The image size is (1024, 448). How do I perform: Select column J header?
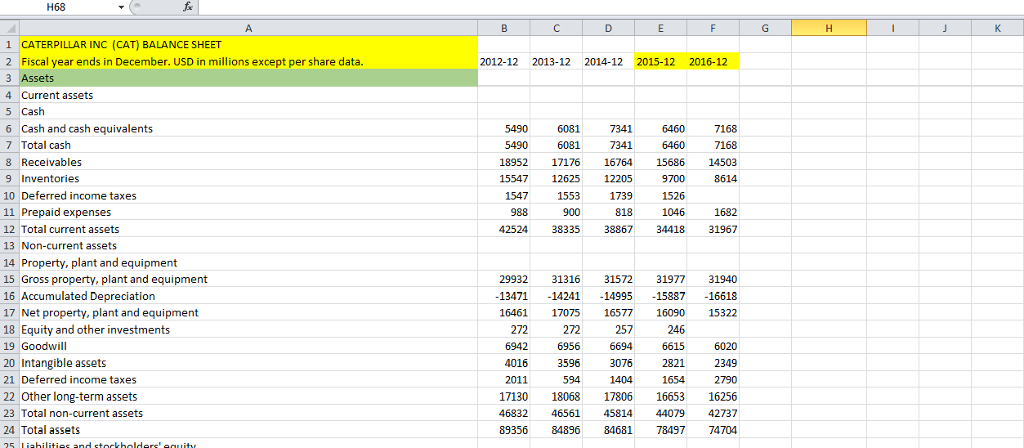point(945,28)
